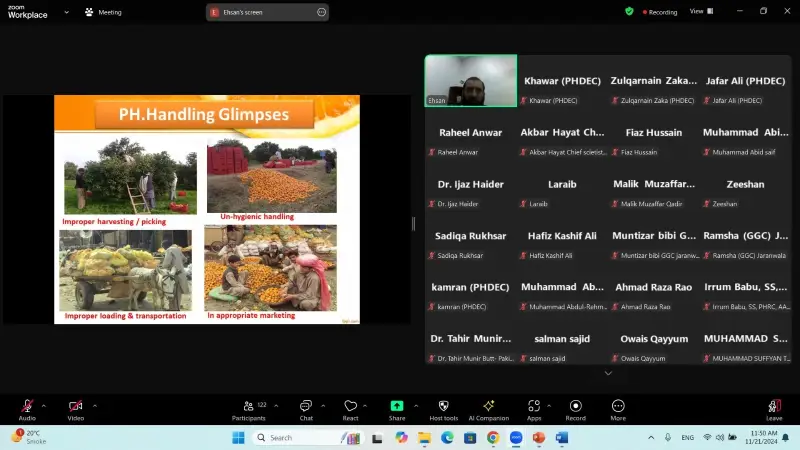The height and width of the screenshot is (450, 800).
Task: Expand video options arrow next to Video
Action: 94,405
